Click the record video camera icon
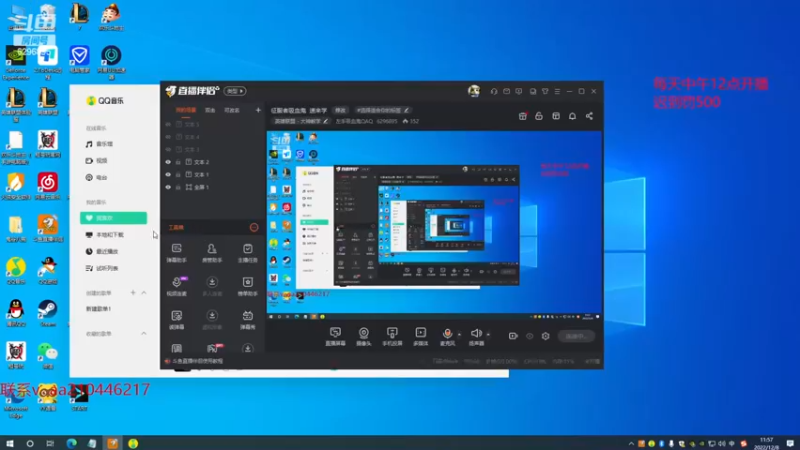Image resolution: width=800 pixels, height=450 pixels. [x=513, y=336]
